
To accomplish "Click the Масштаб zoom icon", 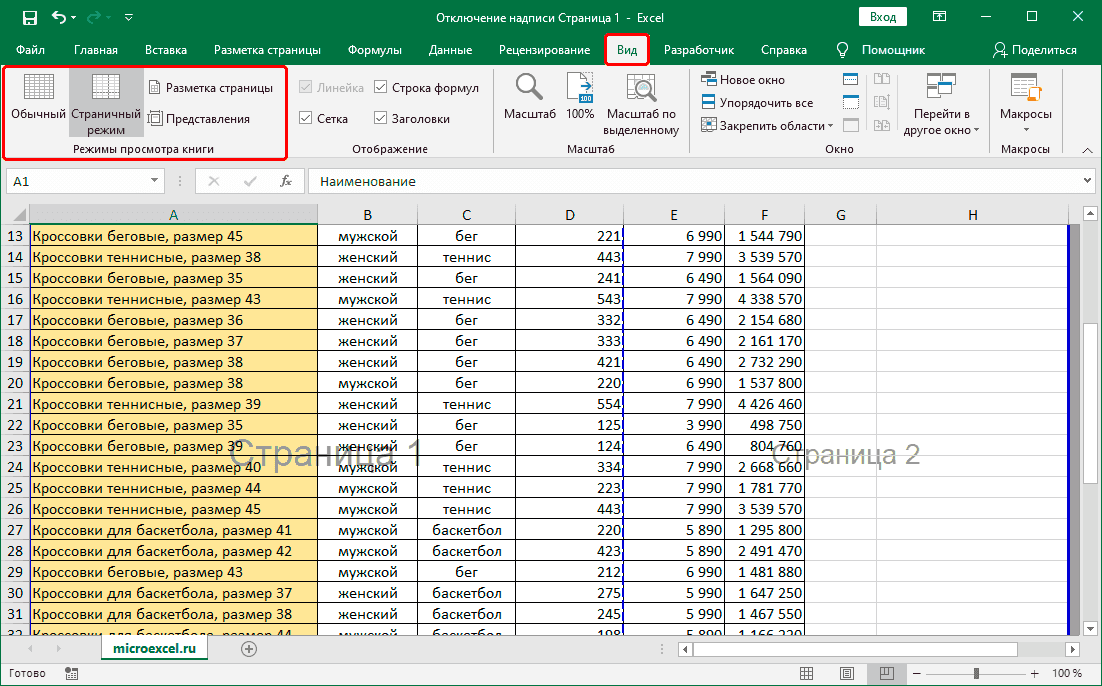I will click(x=529, y=101).
